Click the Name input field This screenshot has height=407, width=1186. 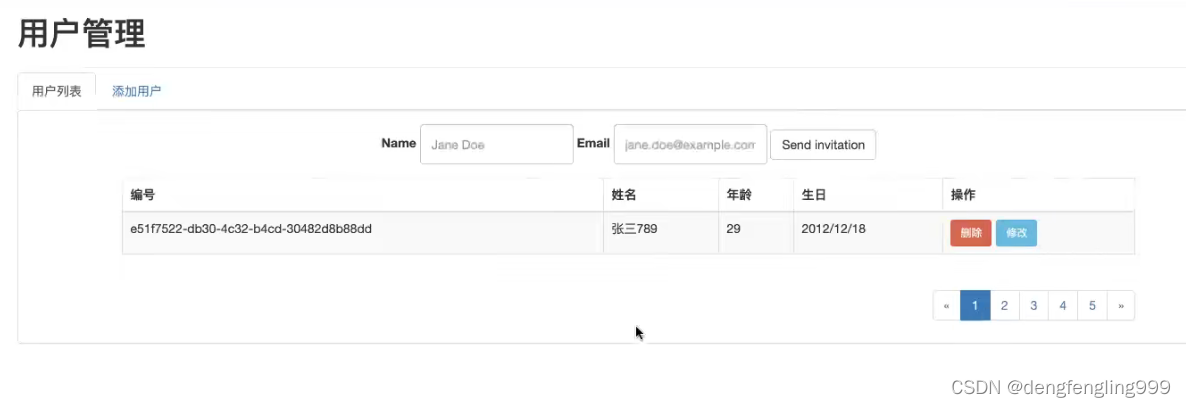(x=497, y=144)
